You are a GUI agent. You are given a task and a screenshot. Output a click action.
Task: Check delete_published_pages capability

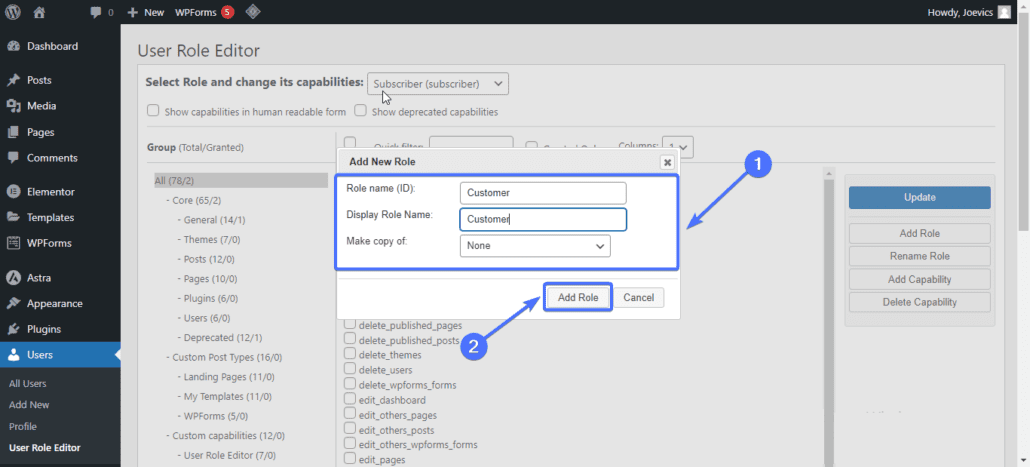[x=350, y=324]
